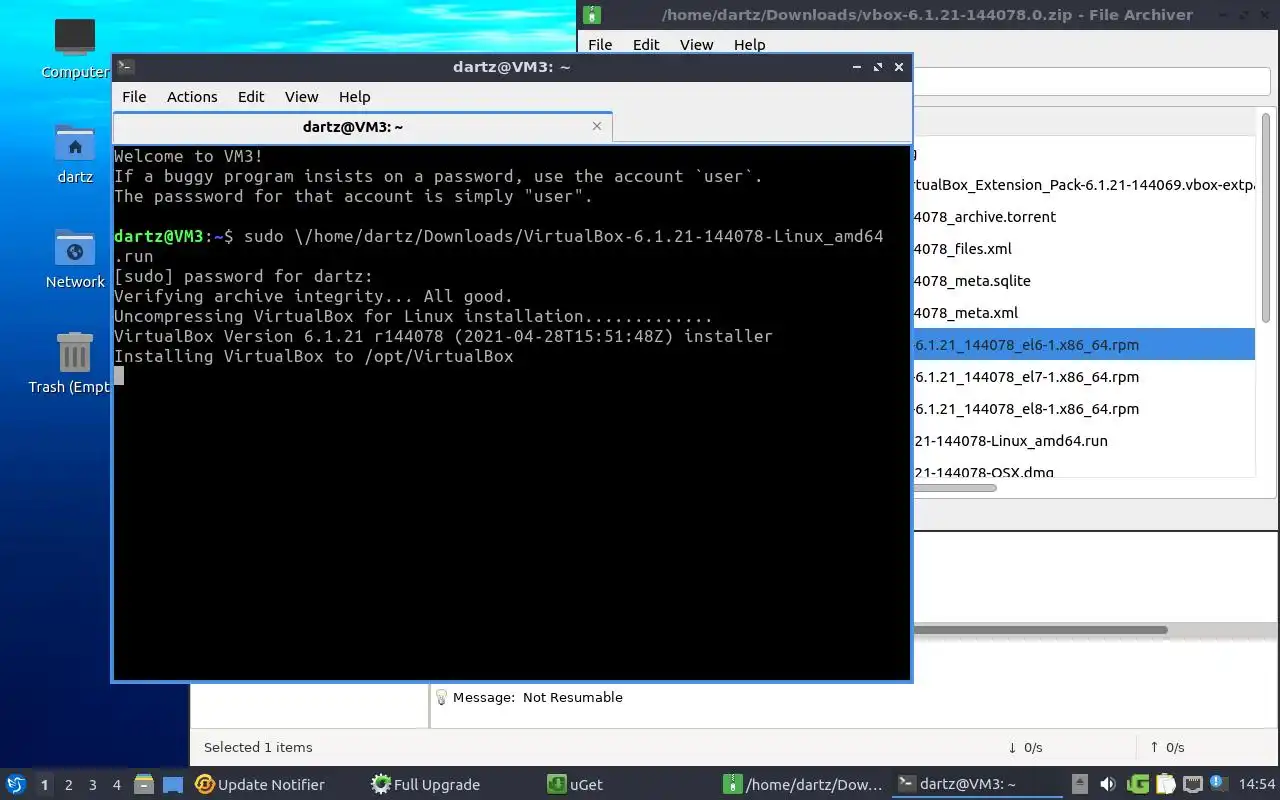
Task: Click the lightbulb icon next to Message
Action: tap(441, 697)
